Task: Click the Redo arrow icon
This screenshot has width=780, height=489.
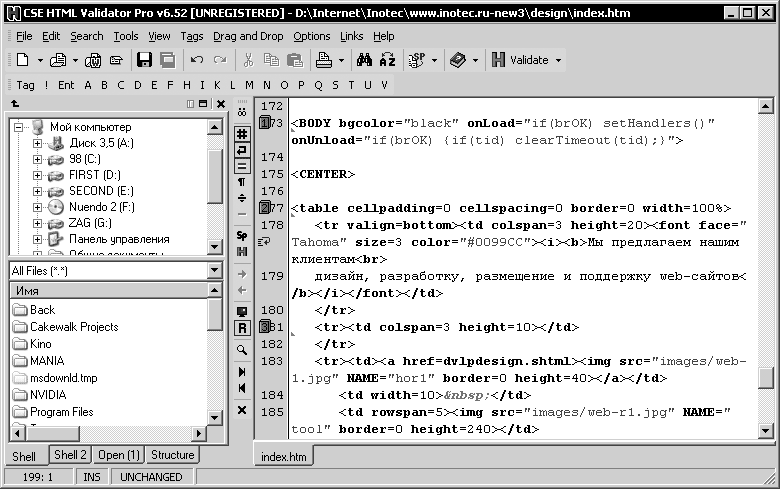Action: click(220, 60)
